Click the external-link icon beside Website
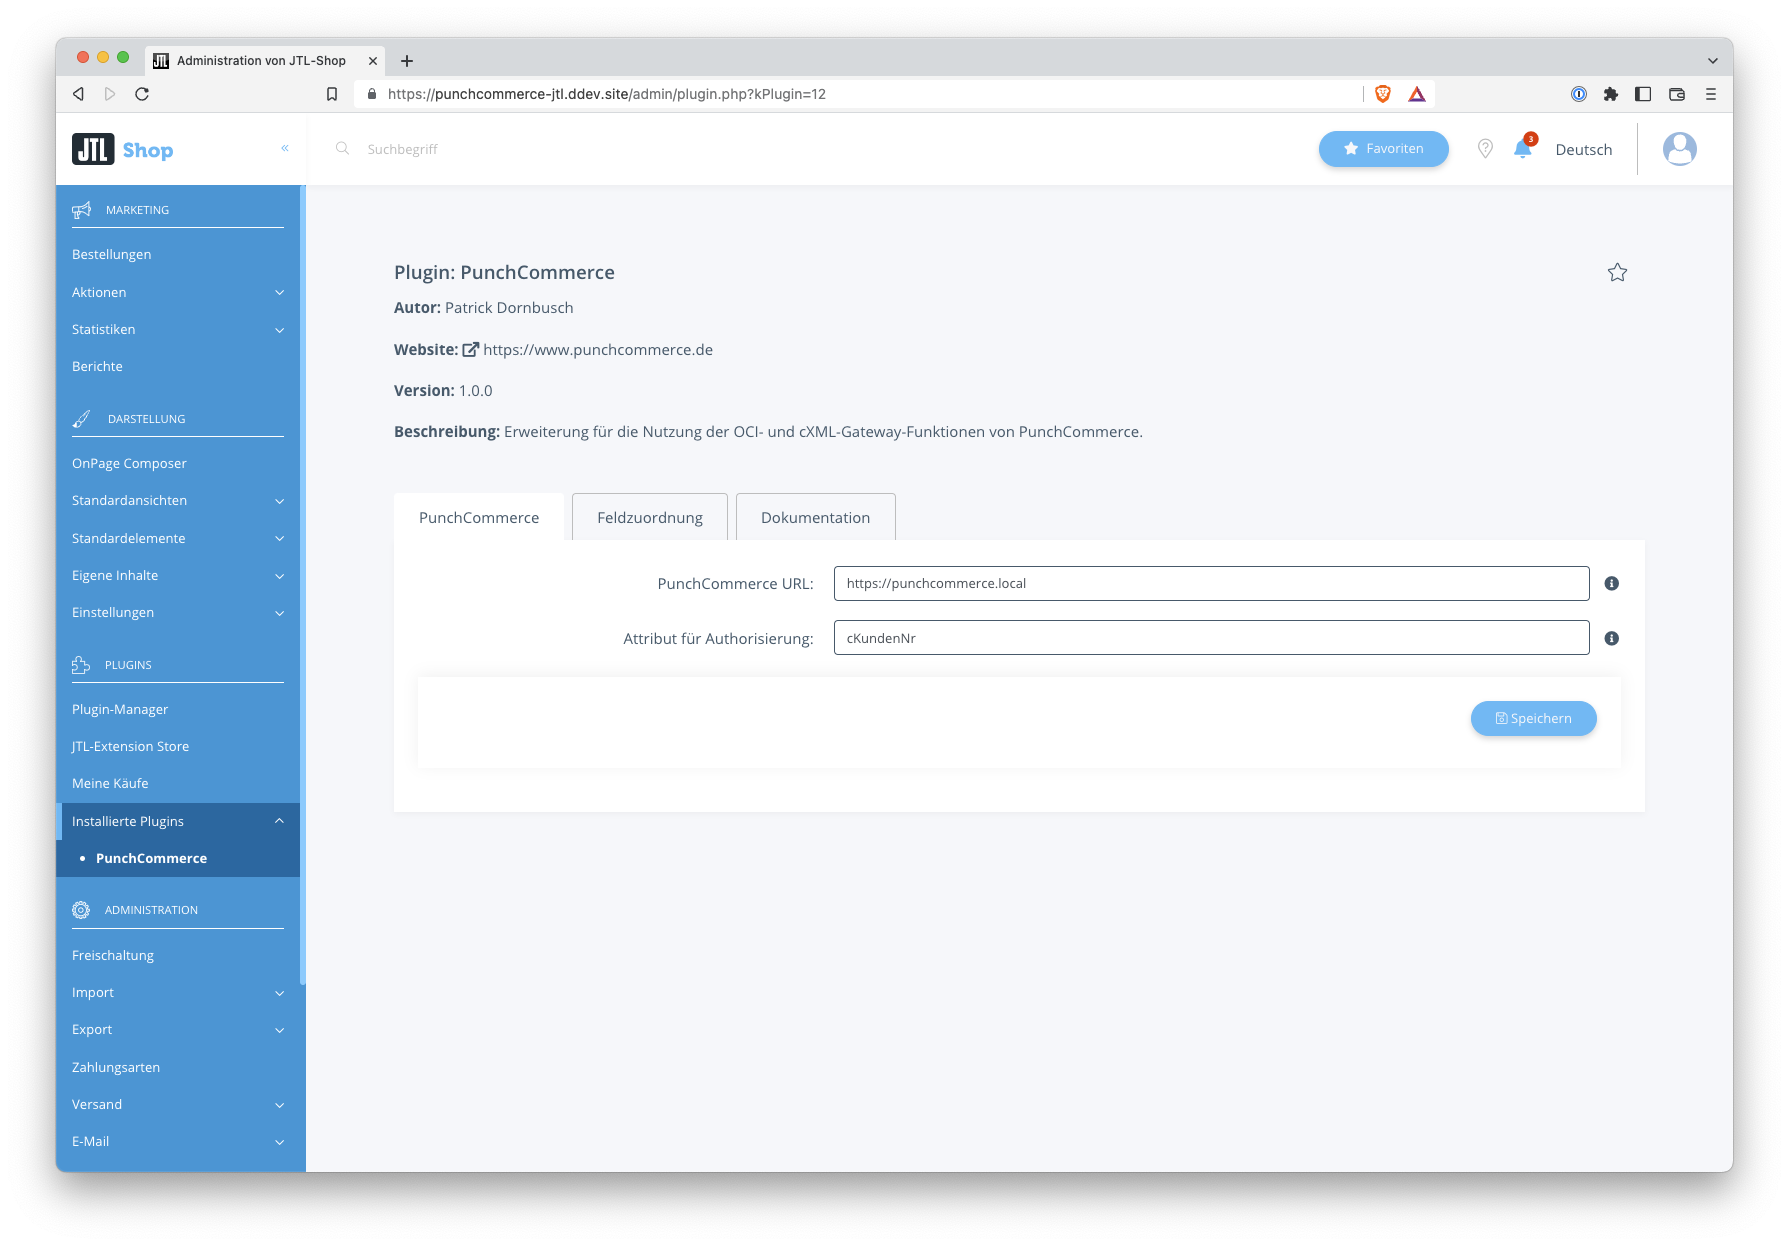The height and width of the screenshot is (1246, 1789). click(470, 350)
